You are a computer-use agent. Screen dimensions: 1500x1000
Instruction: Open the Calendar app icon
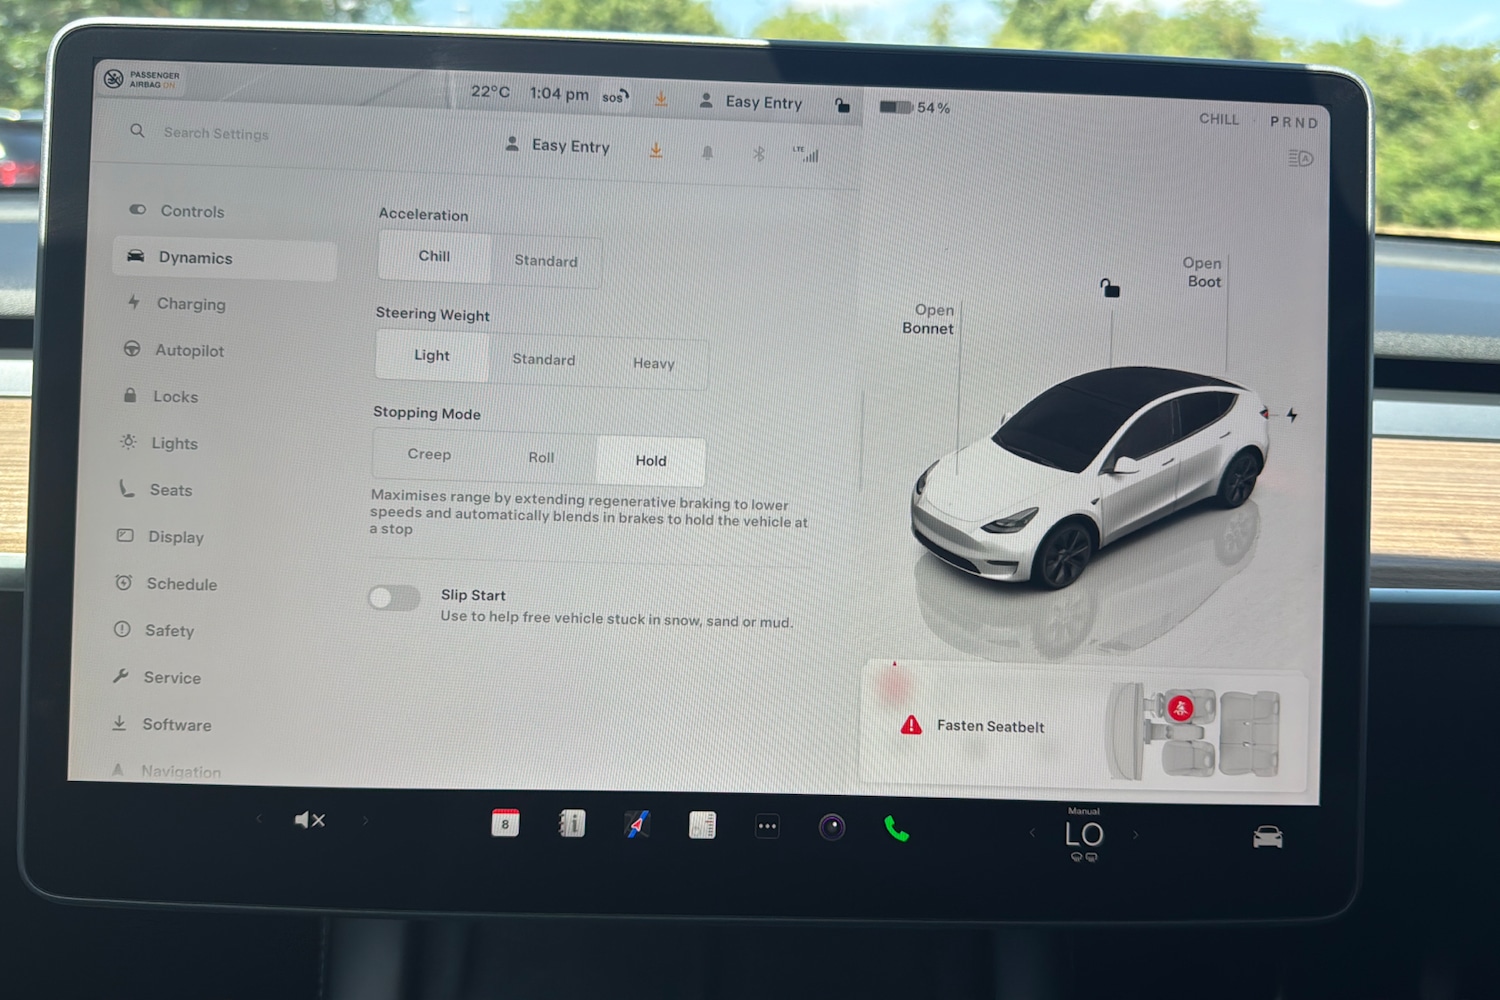505,823
